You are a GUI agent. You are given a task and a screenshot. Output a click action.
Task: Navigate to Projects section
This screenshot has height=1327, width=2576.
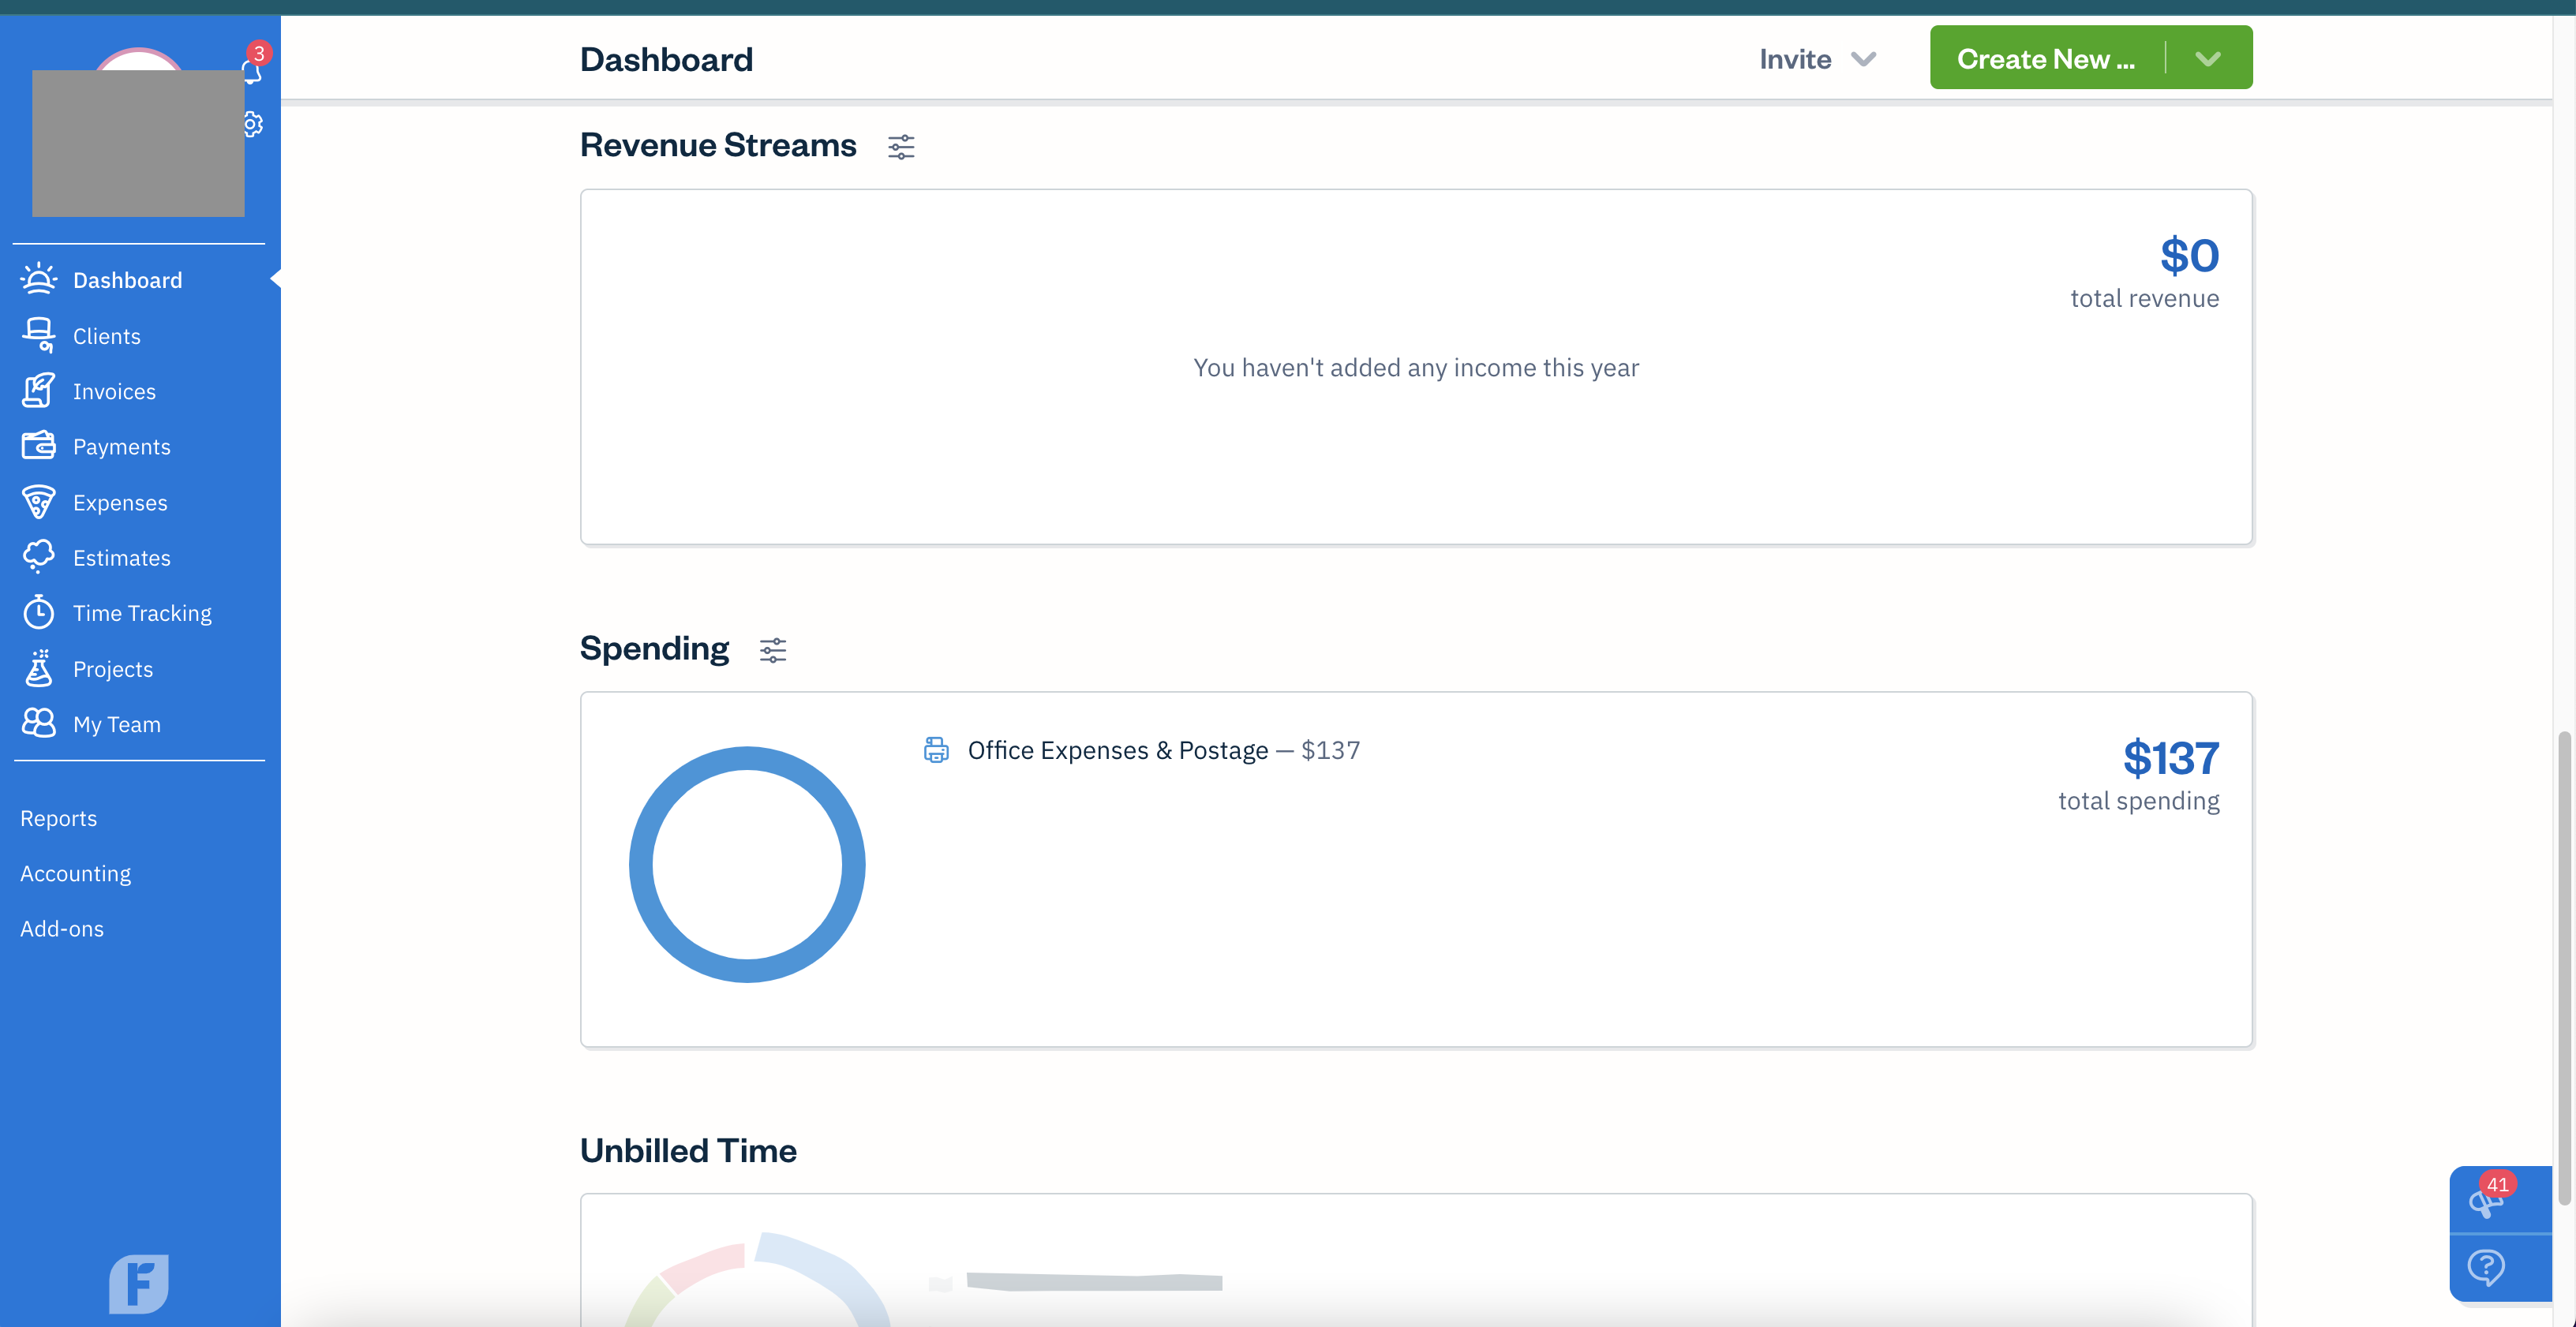[x=112, y=669]
